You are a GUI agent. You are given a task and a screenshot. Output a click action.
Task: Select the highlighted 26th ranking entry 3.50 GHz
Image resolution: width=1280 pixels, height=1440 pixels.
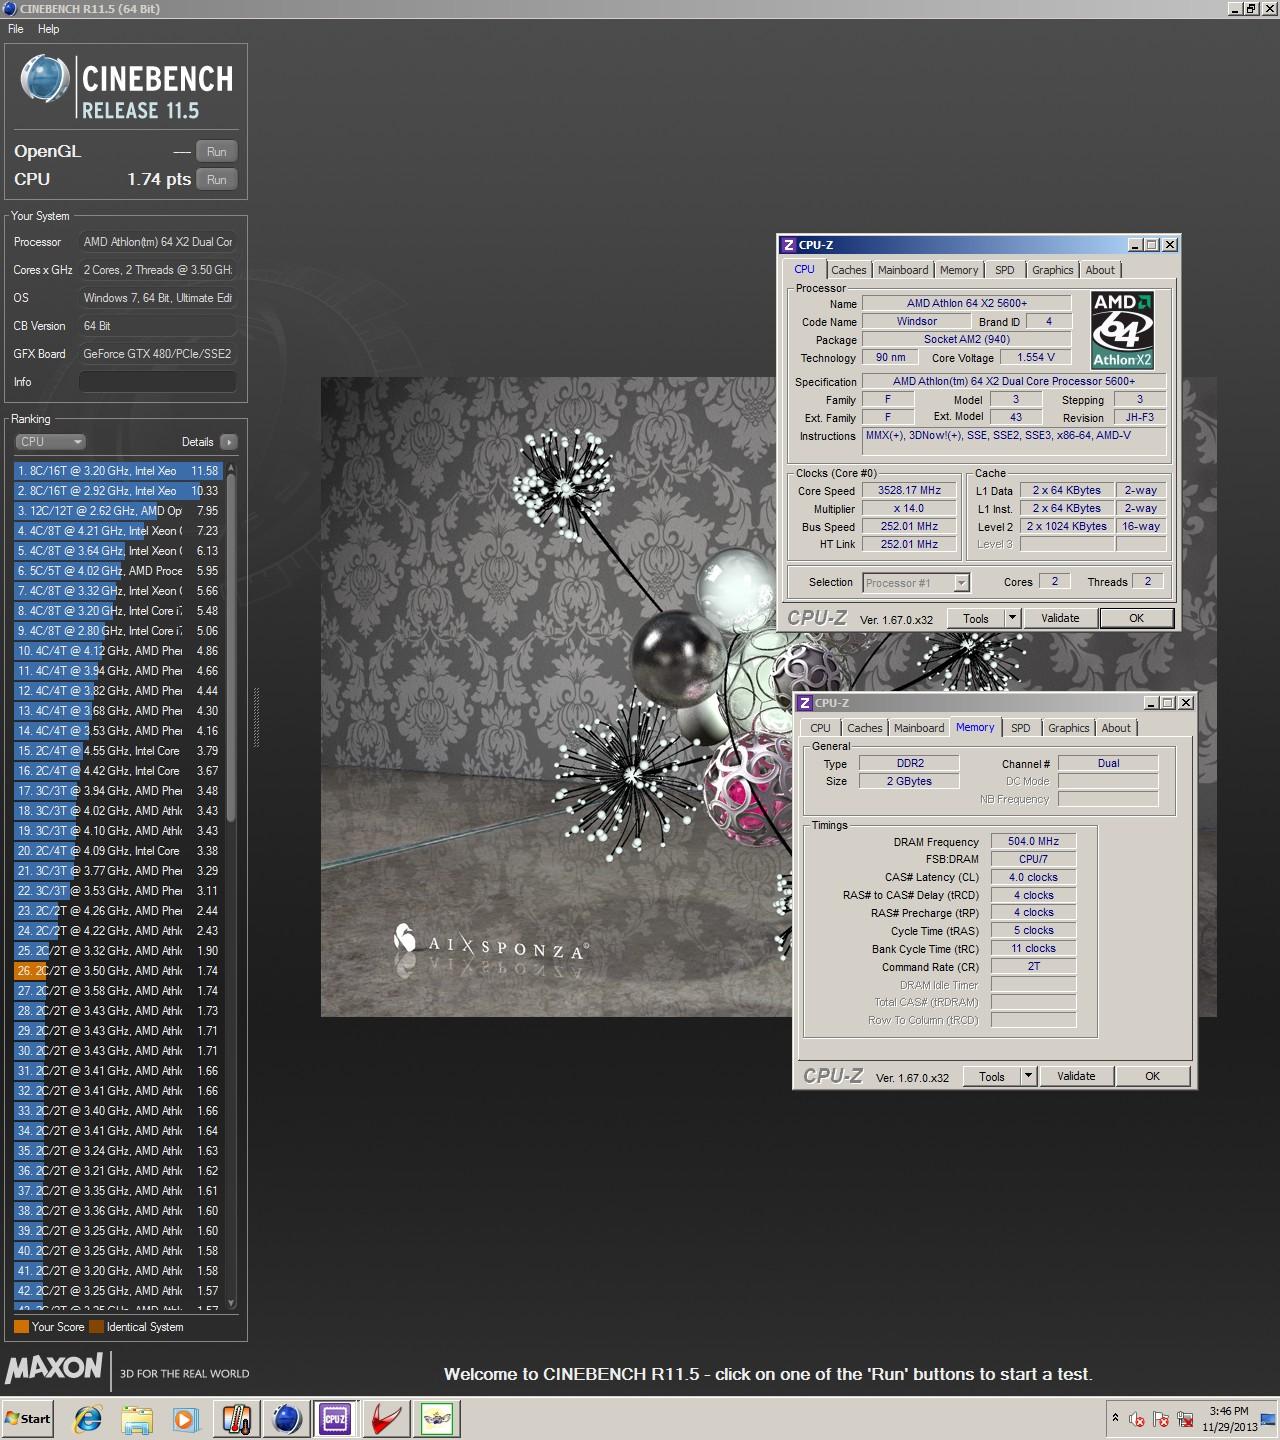pyautogui.click(x=118, y=971)
